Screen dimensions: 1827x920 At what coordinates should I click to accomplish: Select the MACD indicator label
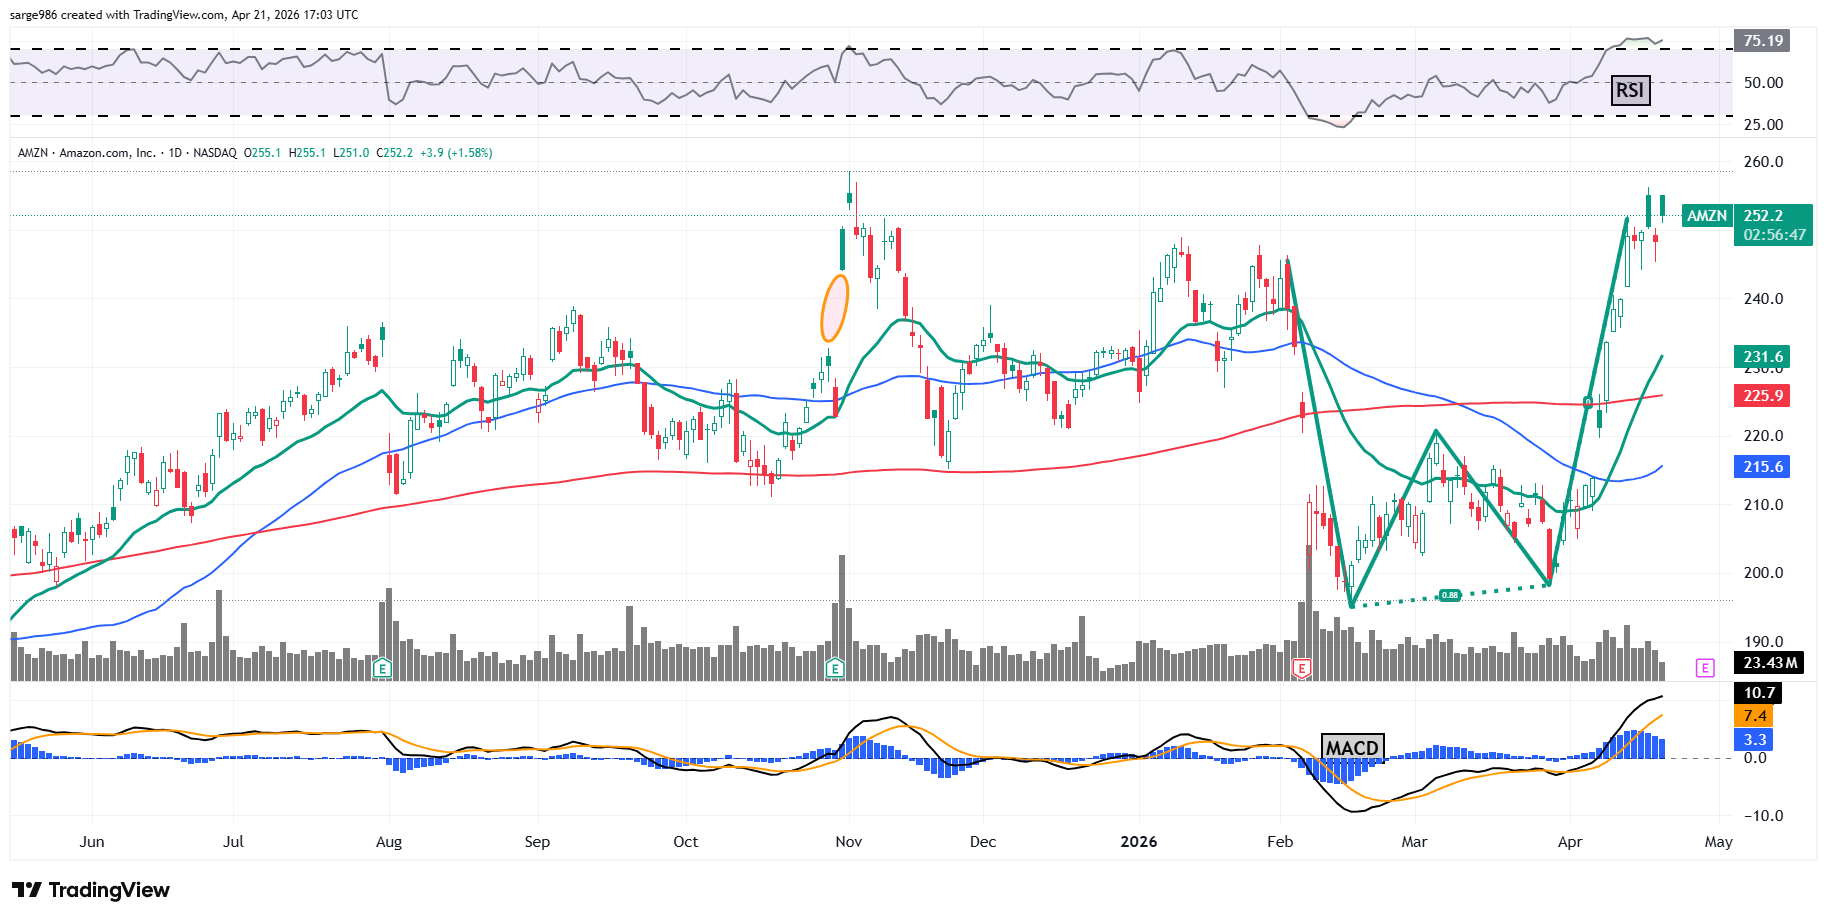click(x=1352, y=748)
